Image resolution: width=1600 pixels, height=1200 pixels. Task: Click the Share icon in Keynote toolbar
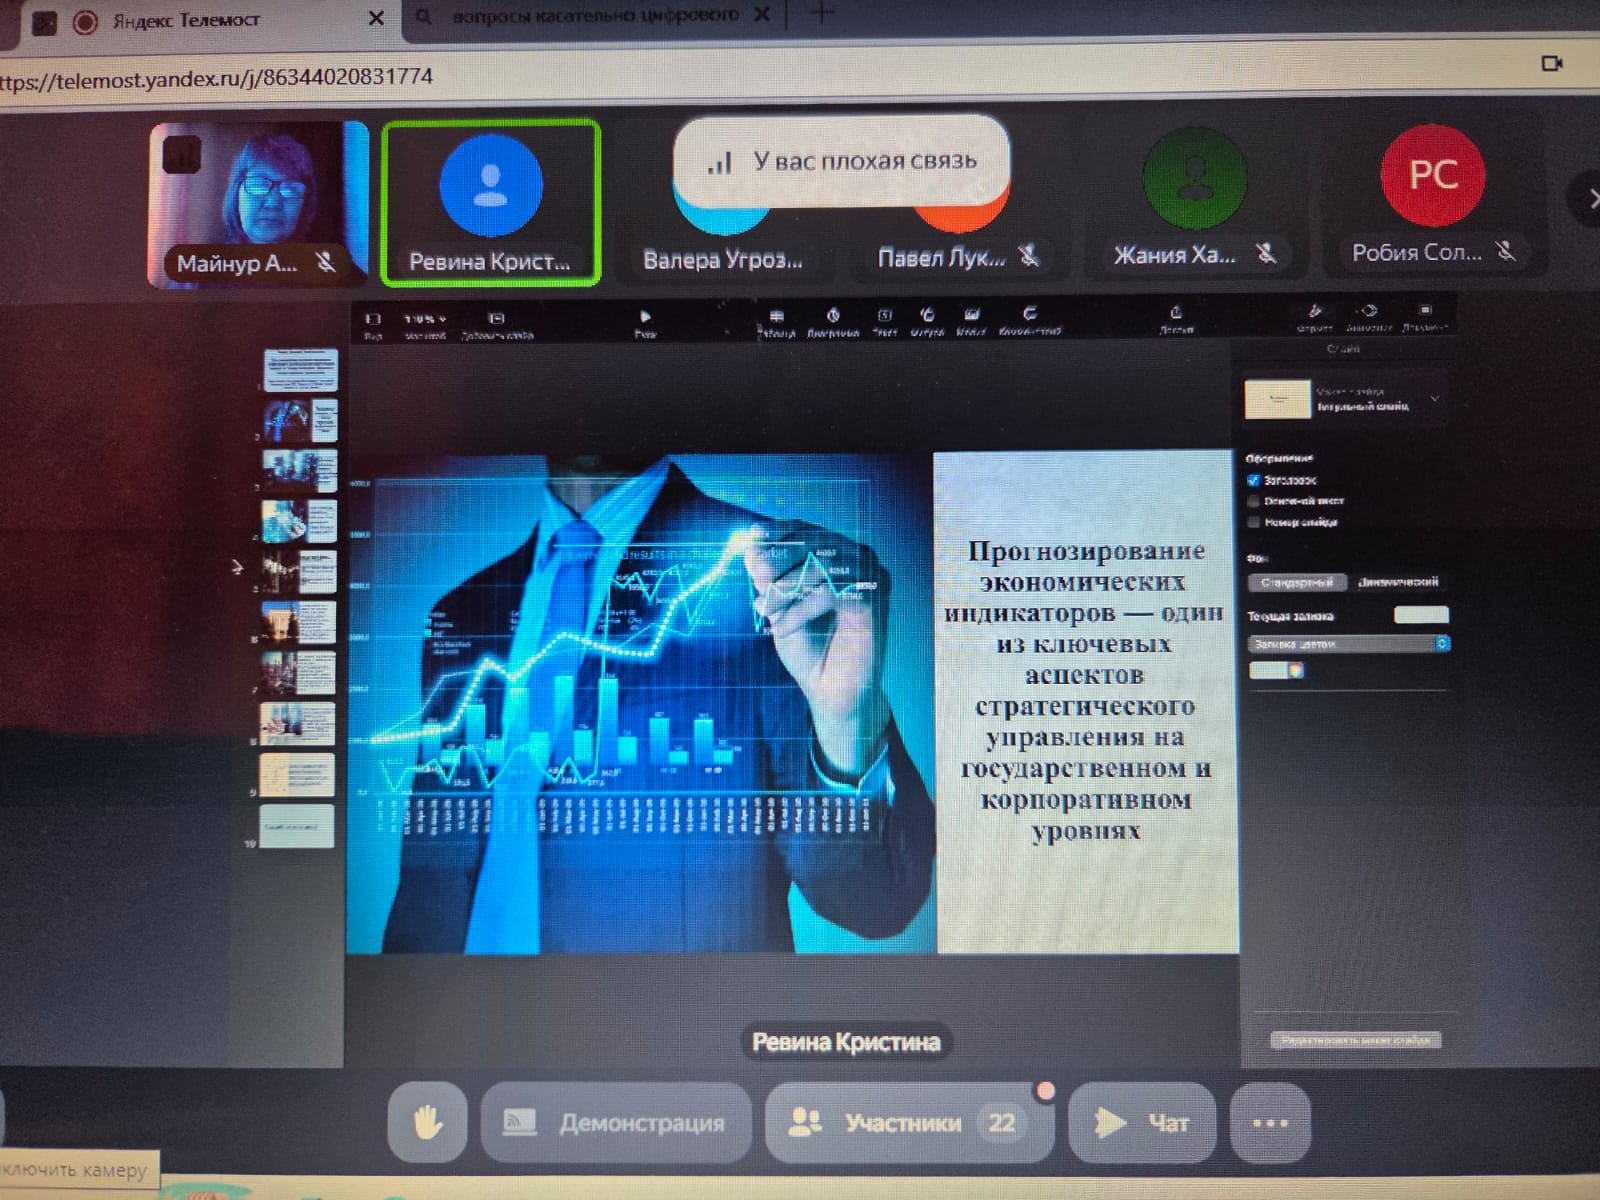[x=1176, y=315]
